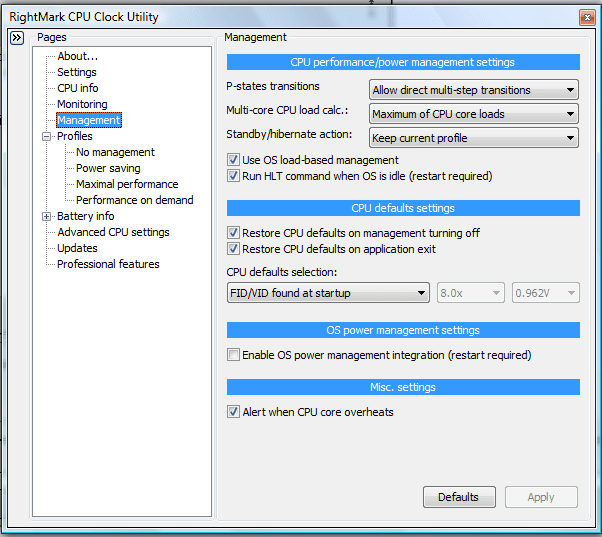This screenshot has width=602, height=537.
Task: Click the CPU defaults settings header
Action: (x=403, y=208)
